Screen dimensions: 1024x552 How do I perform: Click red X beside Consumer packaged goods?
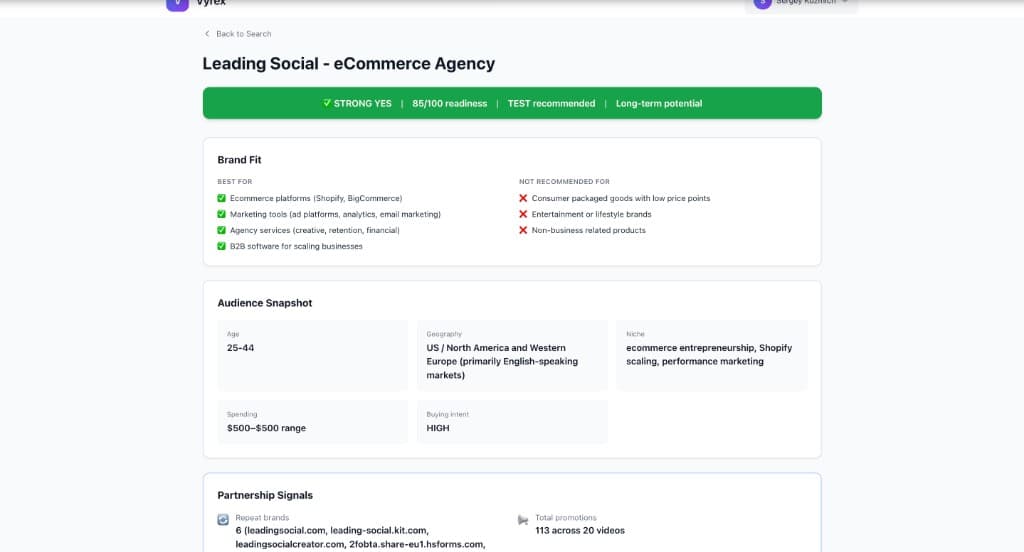coord(523,198)
